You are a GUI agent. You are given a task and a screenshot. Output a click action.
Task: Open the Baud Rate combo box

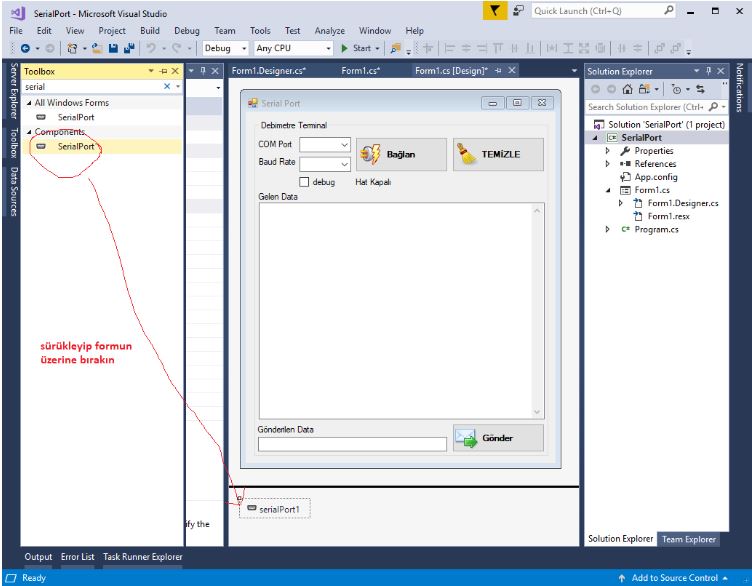click(344, 164)
